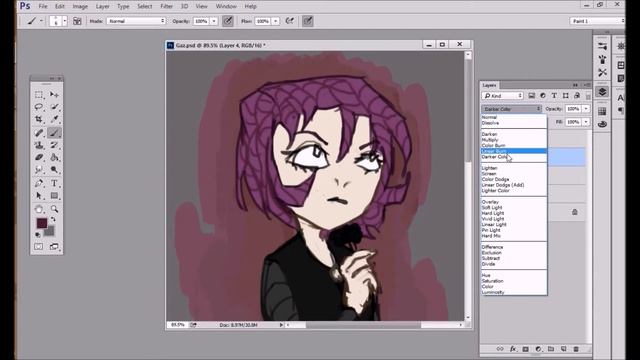
Task: Choose Linear Burn blend mode
Action: pos(514,151)
